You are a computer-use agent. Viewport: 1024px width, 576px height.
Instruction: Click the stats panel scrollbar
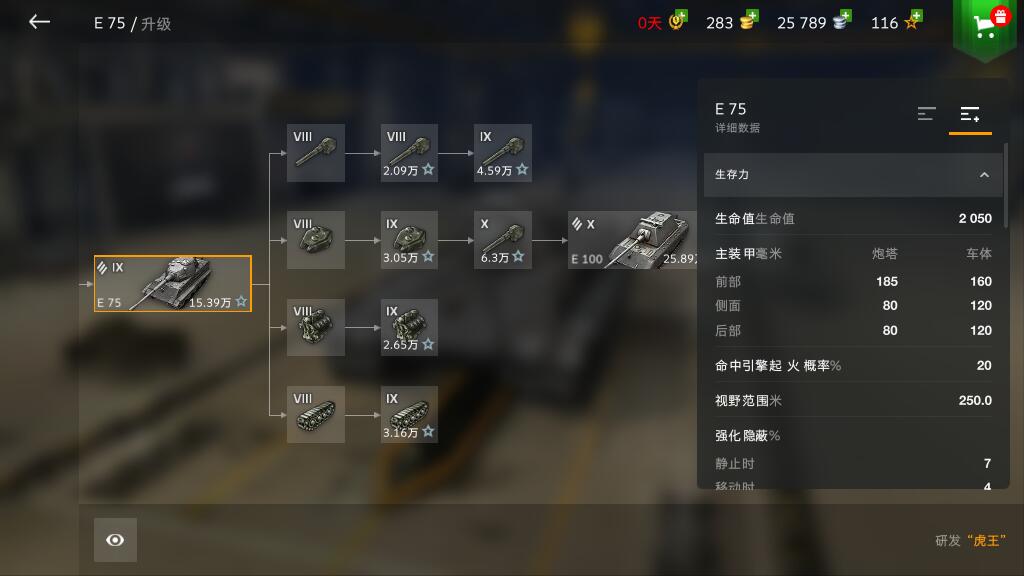click(x=1005, y=186)
